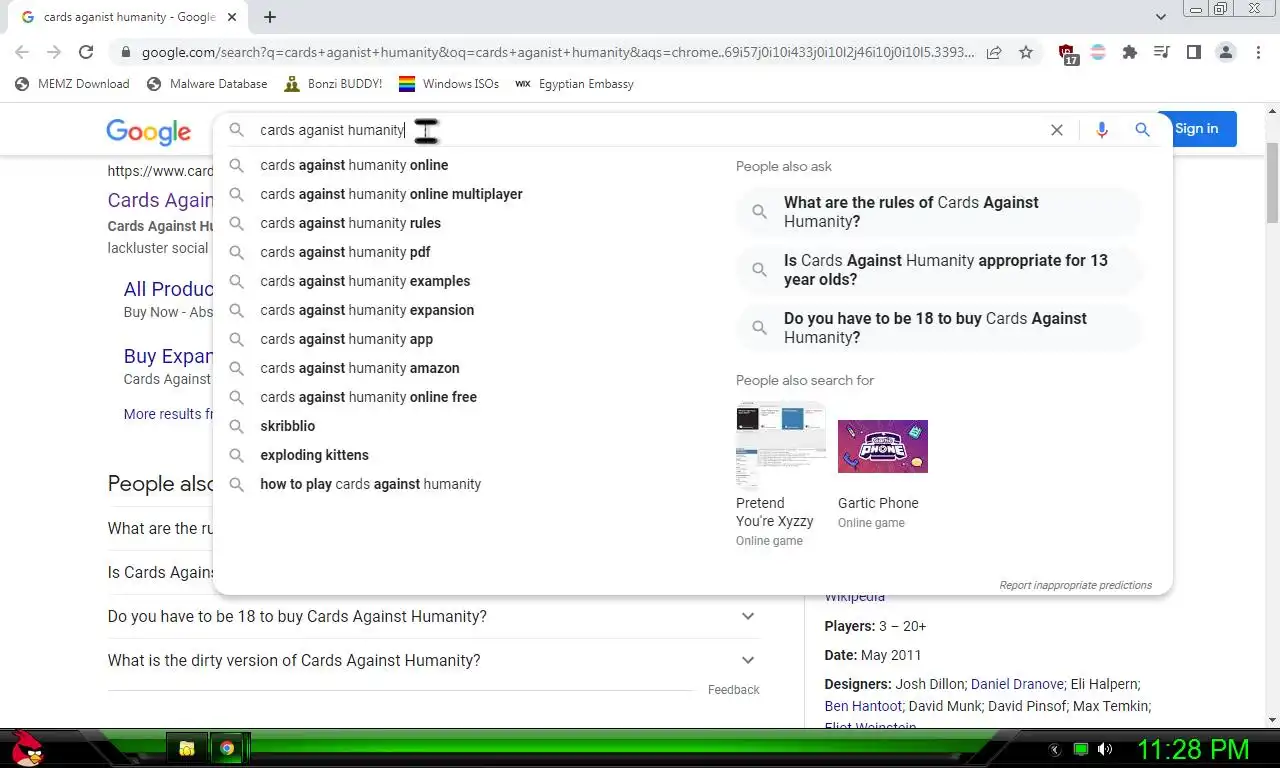Open the Chrome profile avatar

(1226, 52)
